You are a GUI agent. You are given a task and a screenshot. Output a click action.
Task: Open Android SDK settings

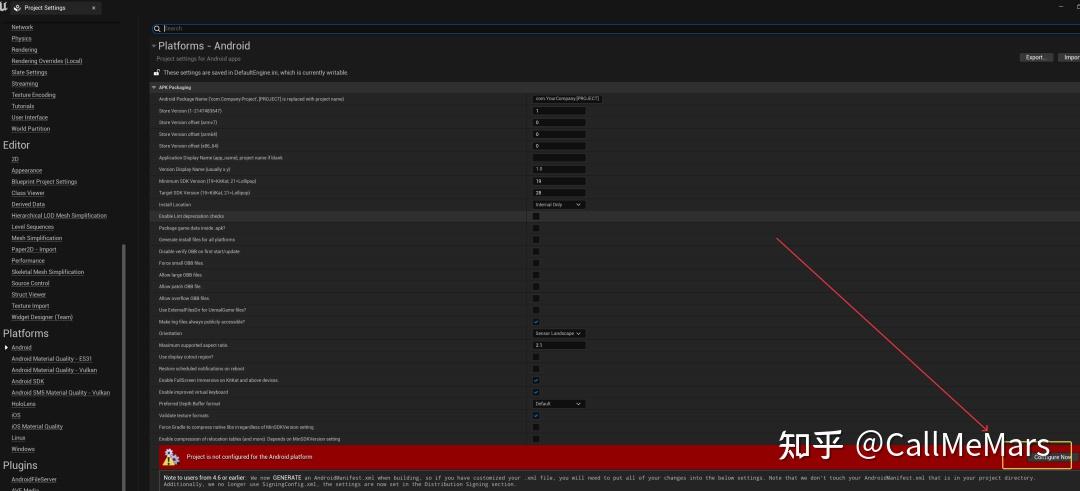(x=28, y=382)
